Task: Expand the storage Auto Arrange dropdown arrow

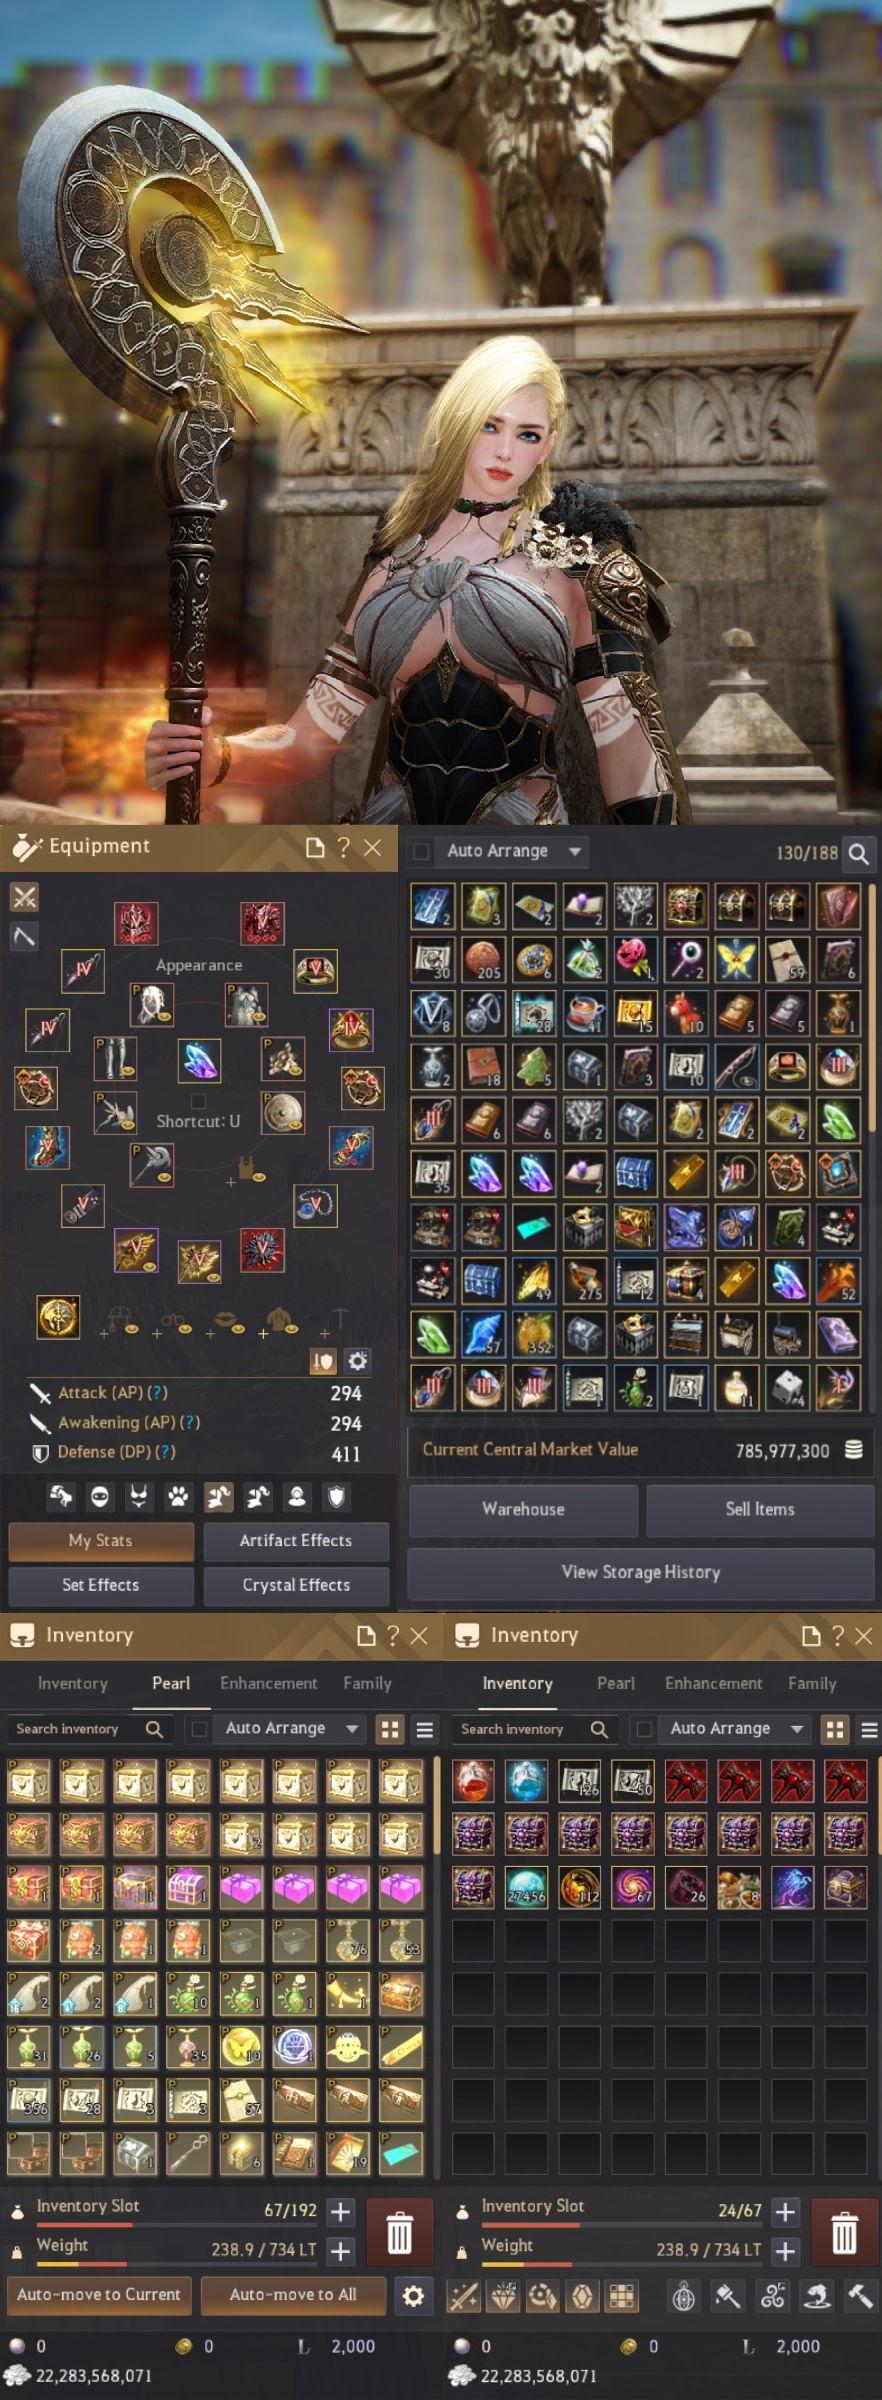Action: (574, 851)
